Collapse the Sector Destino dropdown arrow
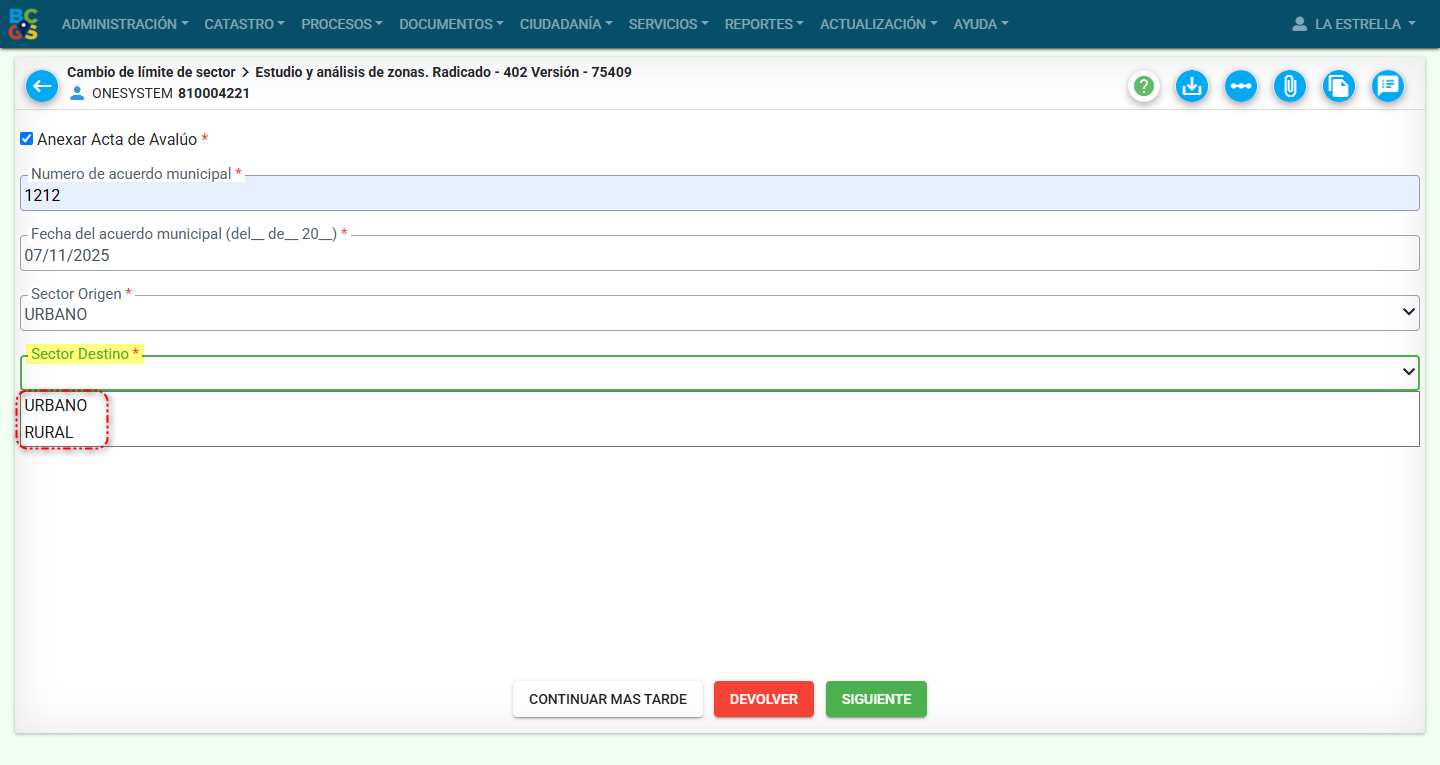The width and height of the screenshot is (1440, 765). [x=1408, y=373]
